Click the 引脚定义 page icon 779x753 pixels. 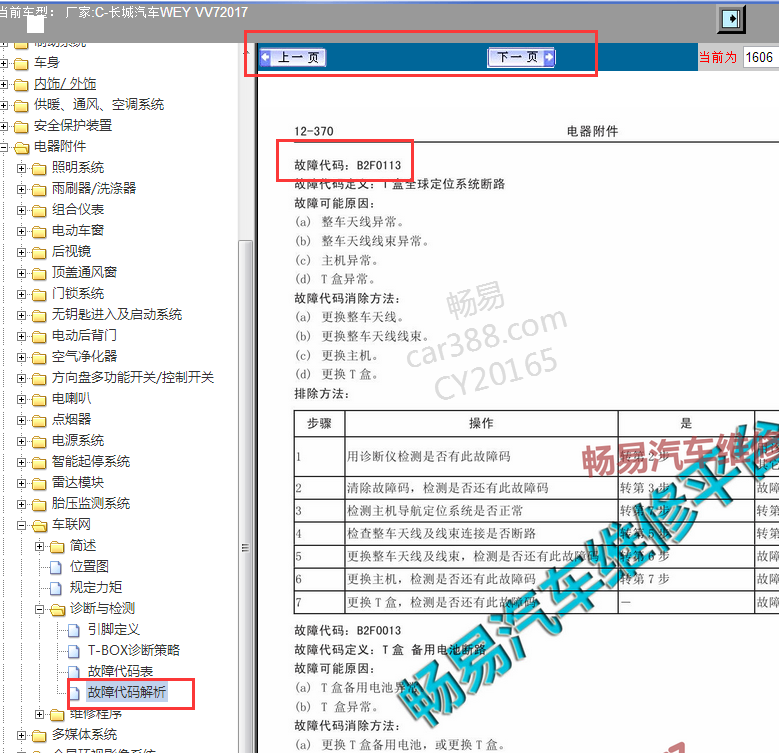point(74,630)
